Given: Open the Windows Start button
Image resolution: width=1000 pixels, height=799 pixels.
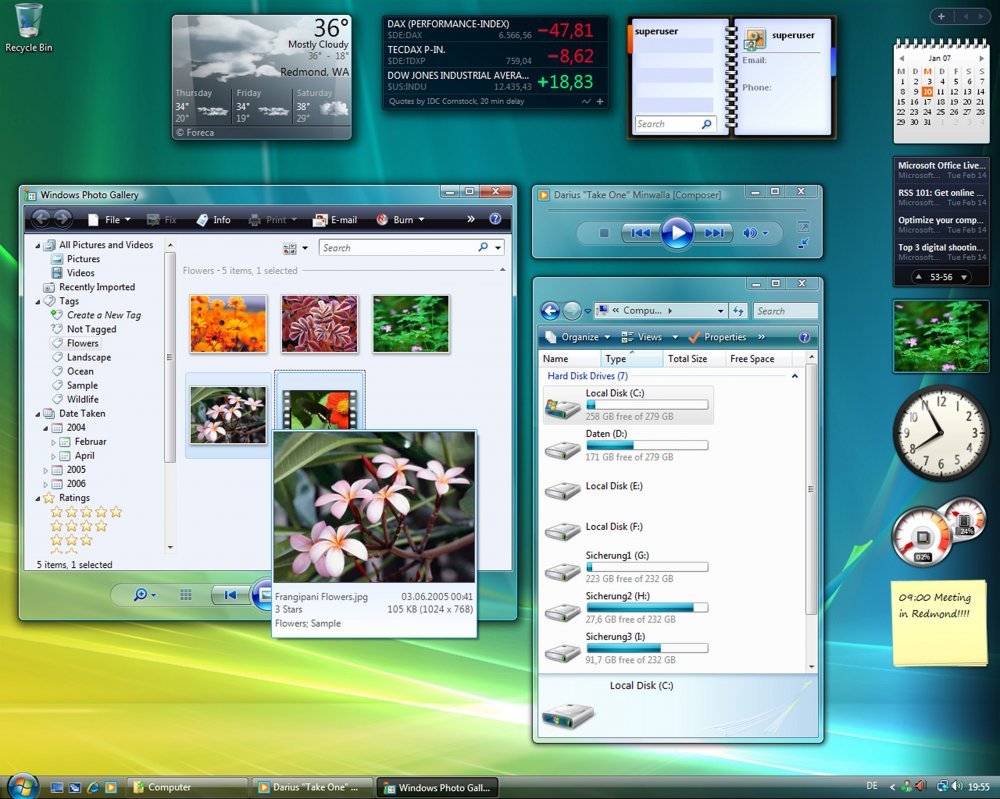Looking at the screenshot, I should (x=22, y=786).
